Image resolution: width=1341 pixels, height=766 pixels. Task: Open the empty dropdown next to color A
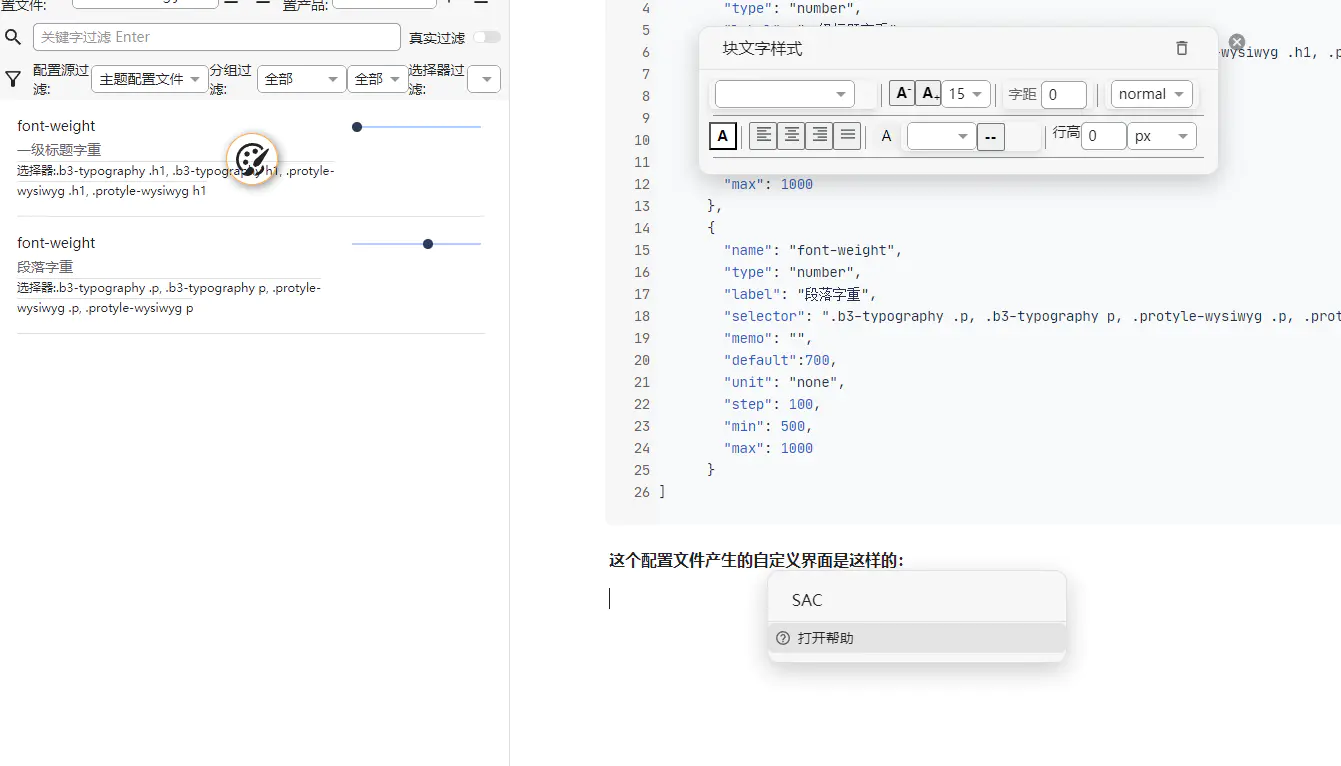point(941,136)
